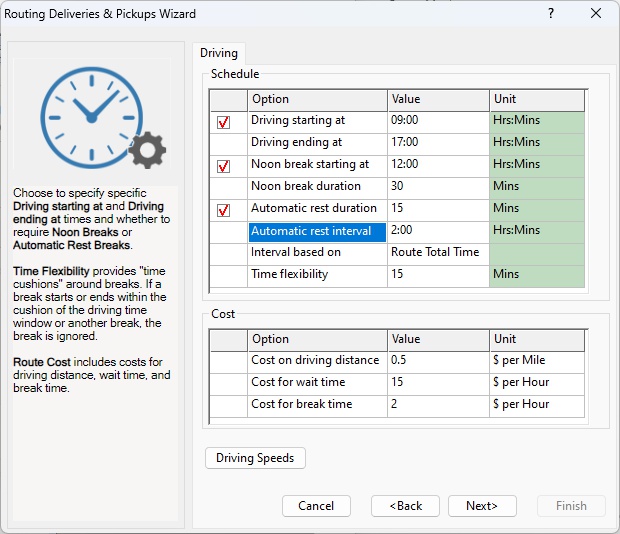Disable the Automatic rest duration checkbox
This screenshot has width=620, height=534.
point(224,210)
